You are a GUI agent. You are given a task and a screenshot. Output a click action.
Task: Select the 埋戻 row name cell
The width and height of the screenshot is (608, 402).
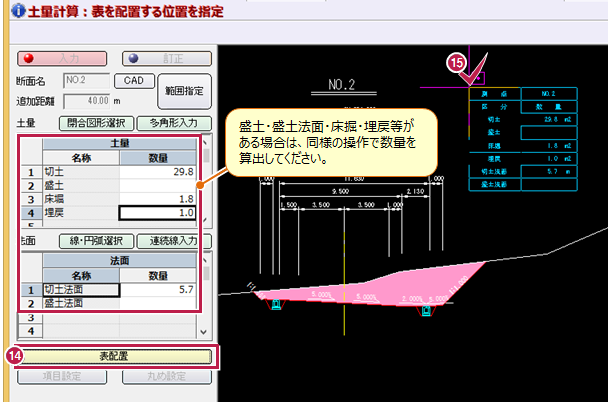[81, 213]
